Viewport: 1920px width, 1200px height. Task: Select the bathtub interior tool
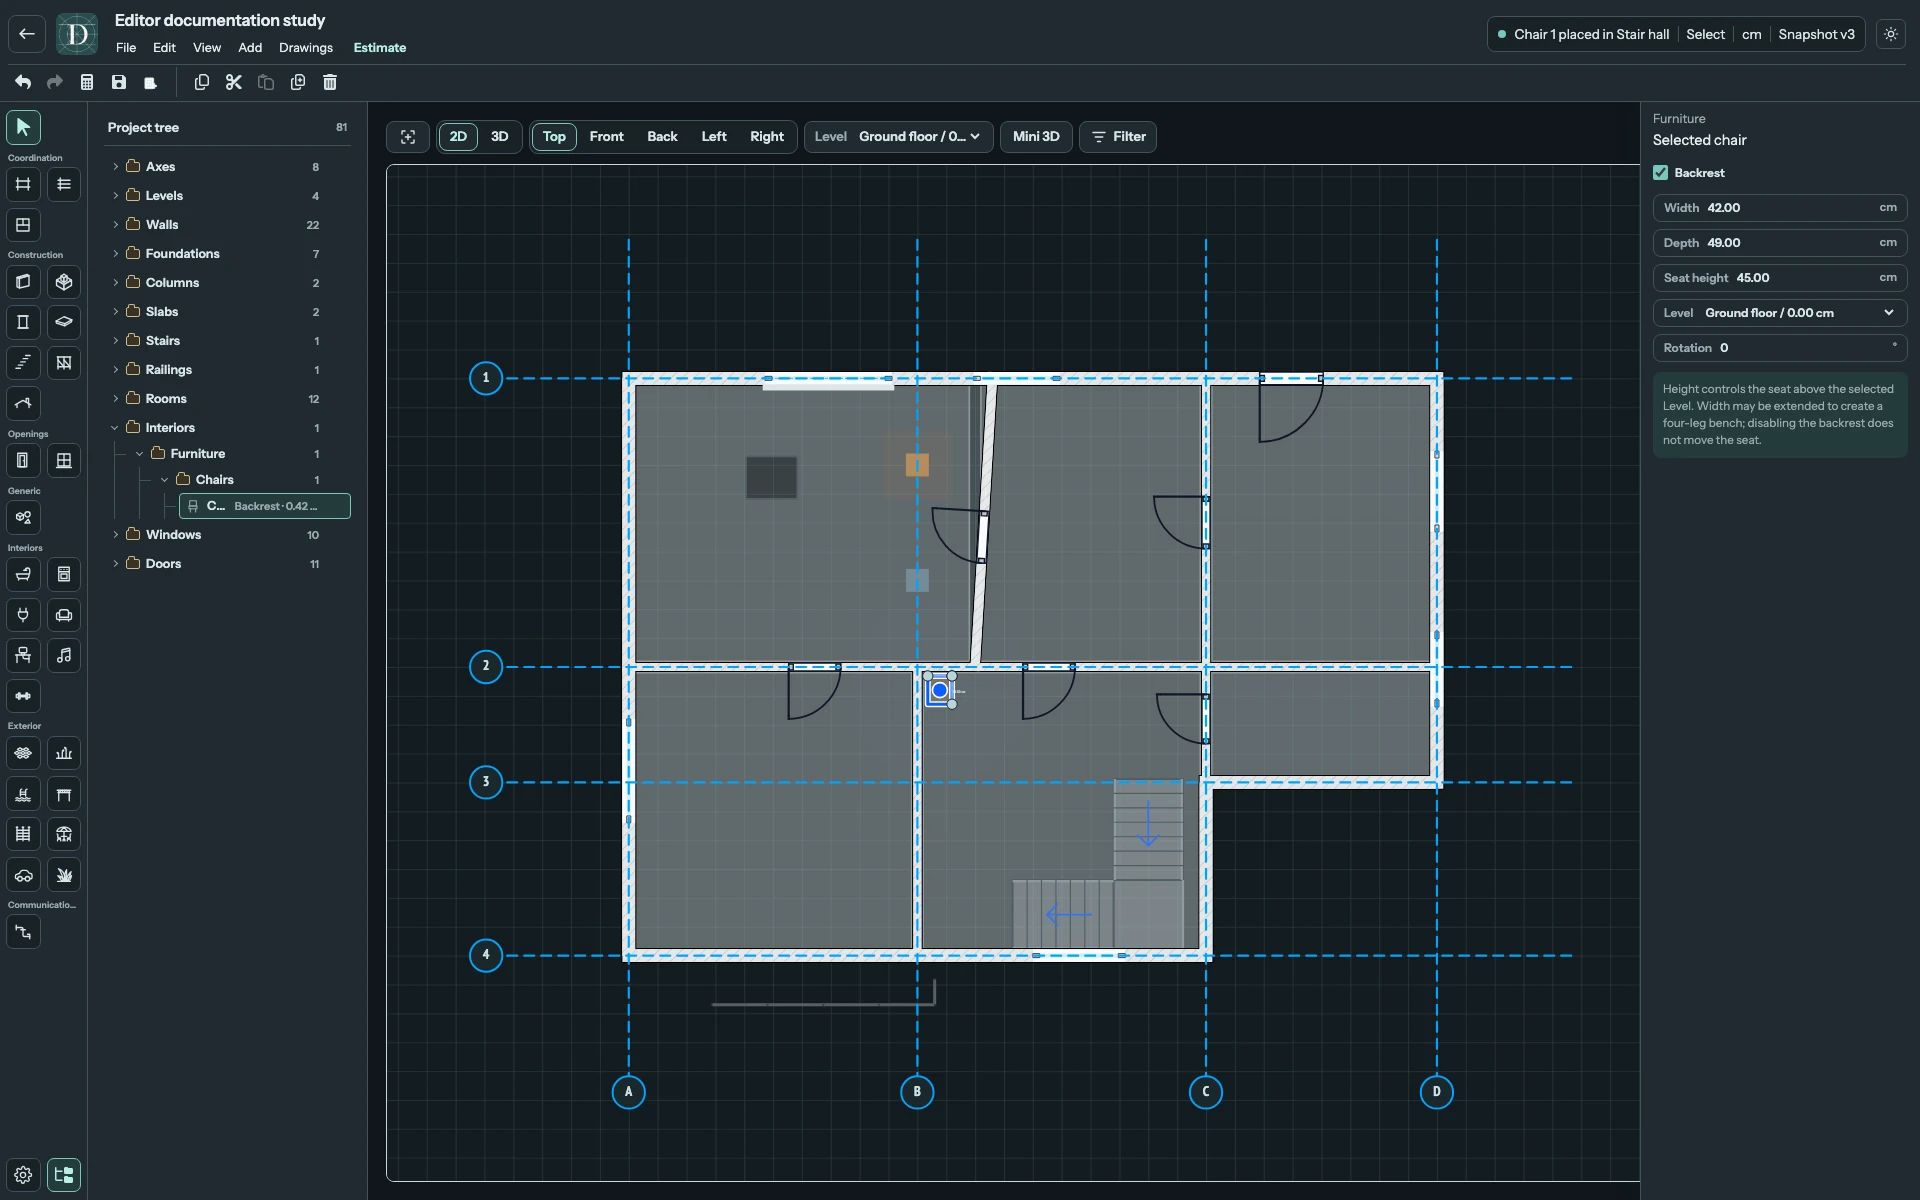click(x=23, y=575)
